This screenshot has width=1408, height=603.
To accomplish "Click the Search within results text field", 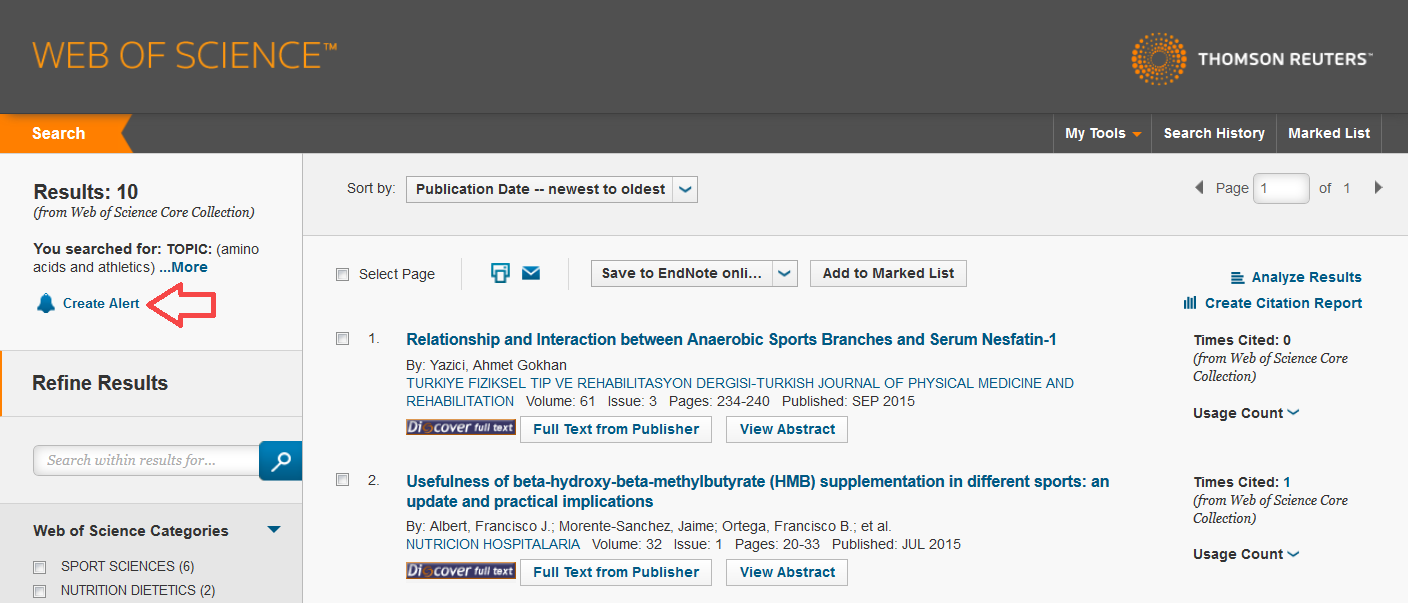I will (146, 460).
